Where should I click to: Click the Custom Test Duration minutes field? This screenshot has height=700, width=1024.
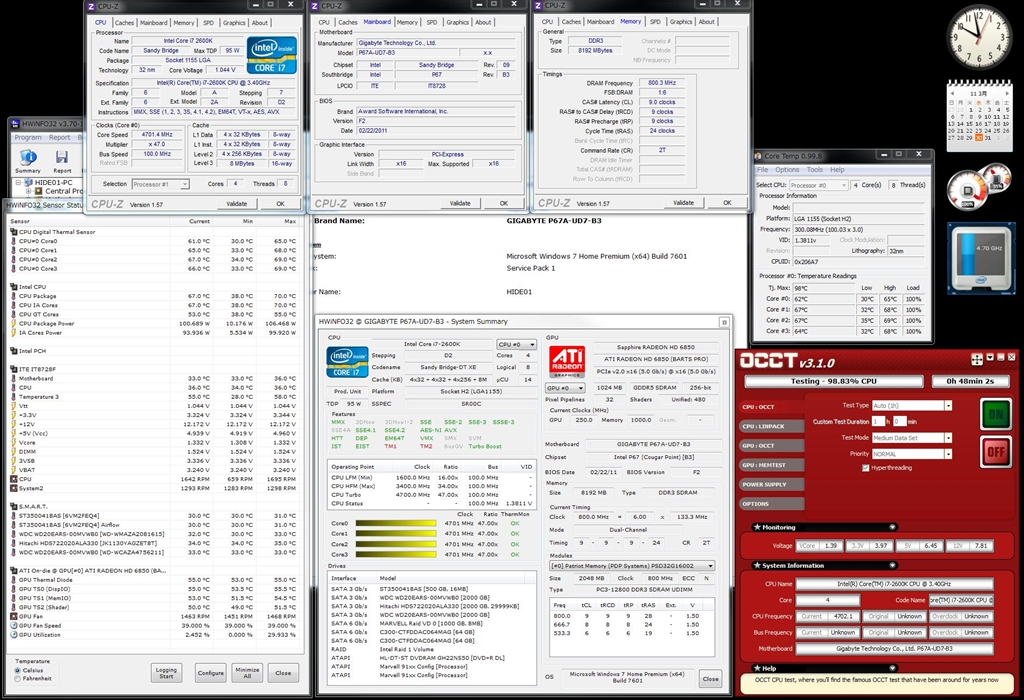click(899, 421)
